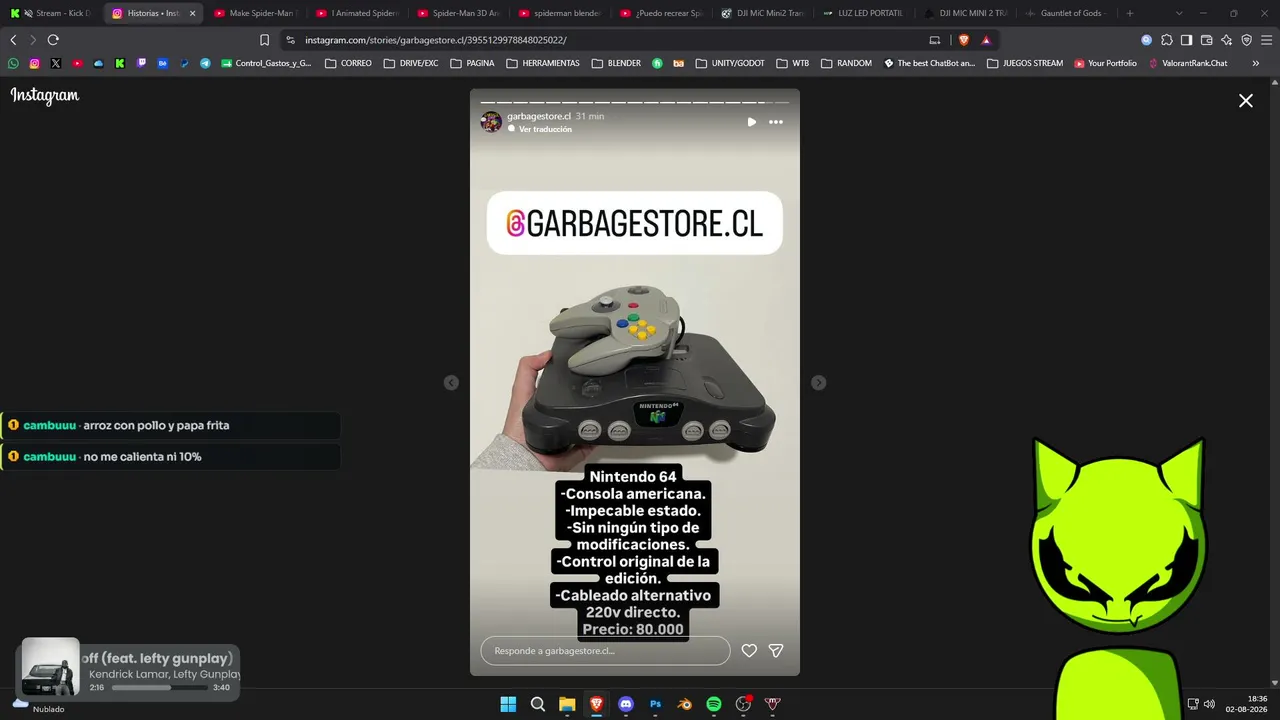This screenshot has width=1280, height=720.
Task: Open the tab search dropdown arrow
Action: (x=1179, y=13)
